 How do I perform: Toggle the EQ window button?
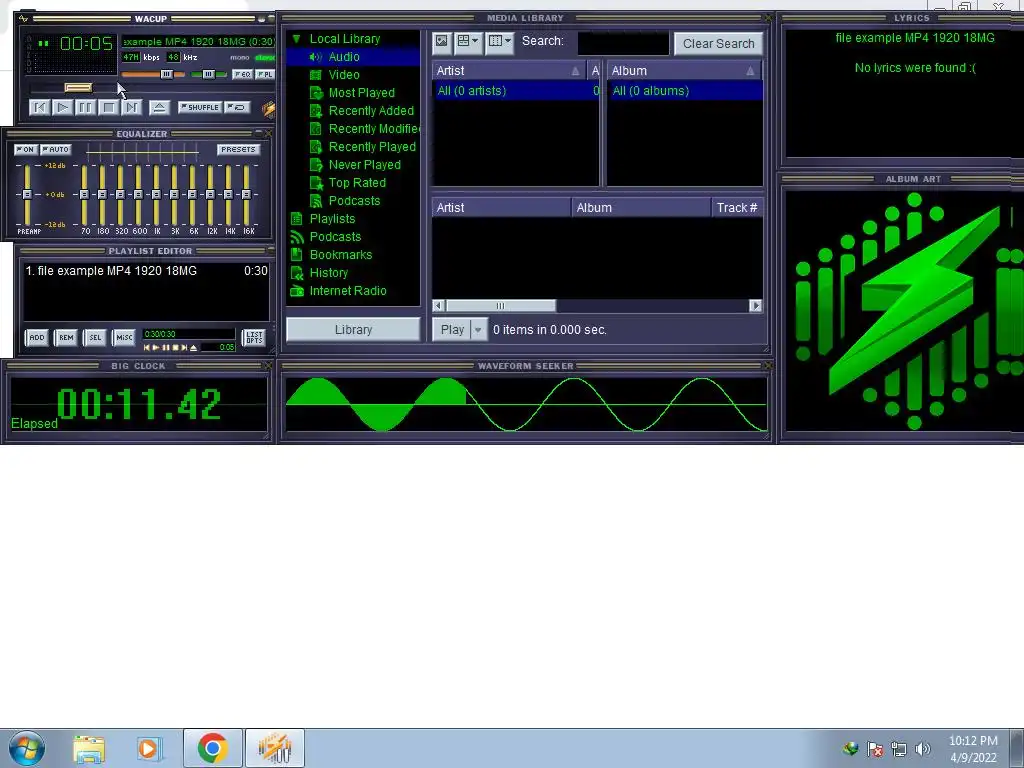[242, 74]
